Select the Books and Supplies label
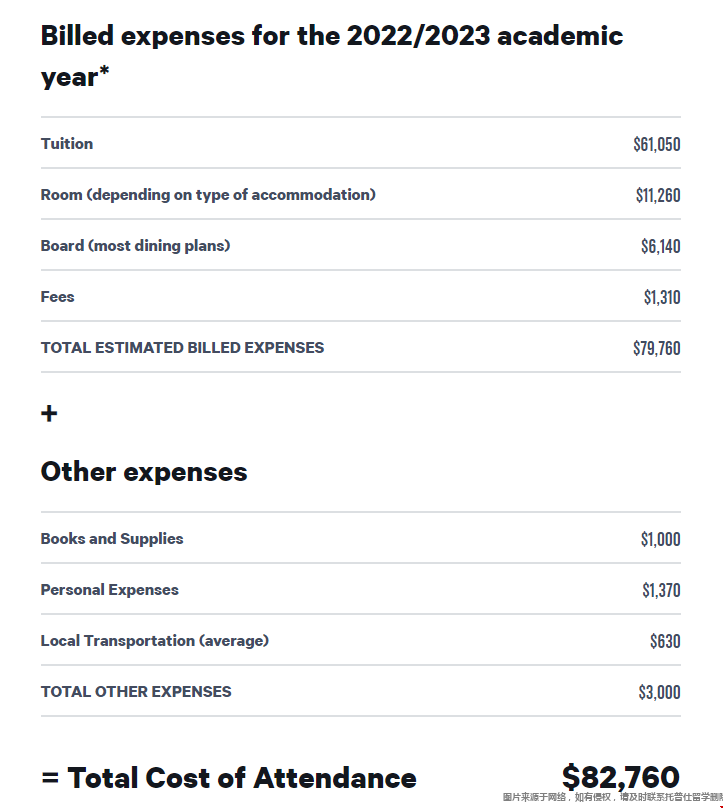Viewport: 723px width, 808px height. (112, 538)
